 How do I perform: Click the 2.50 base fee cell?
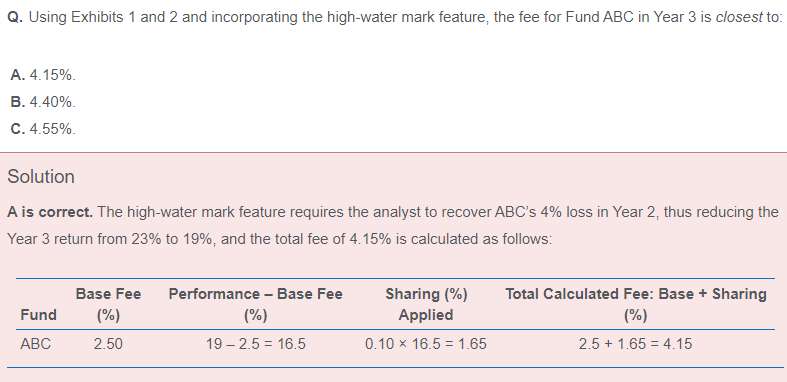pos(108,344)
